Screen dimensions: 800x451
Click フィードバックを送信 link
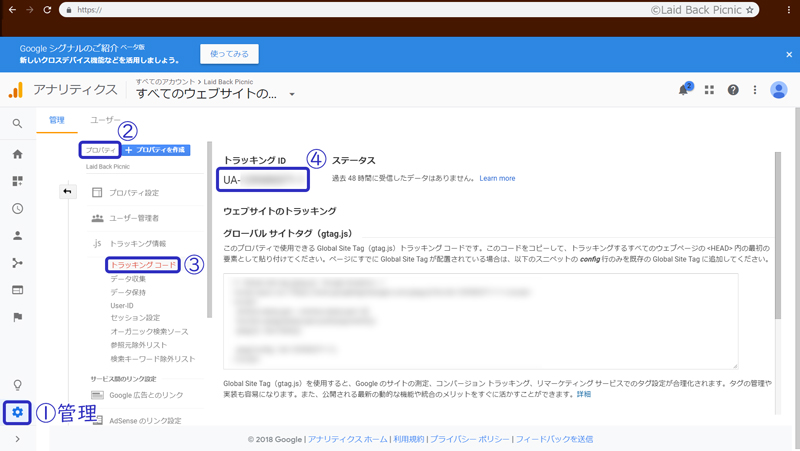[555, 439]
